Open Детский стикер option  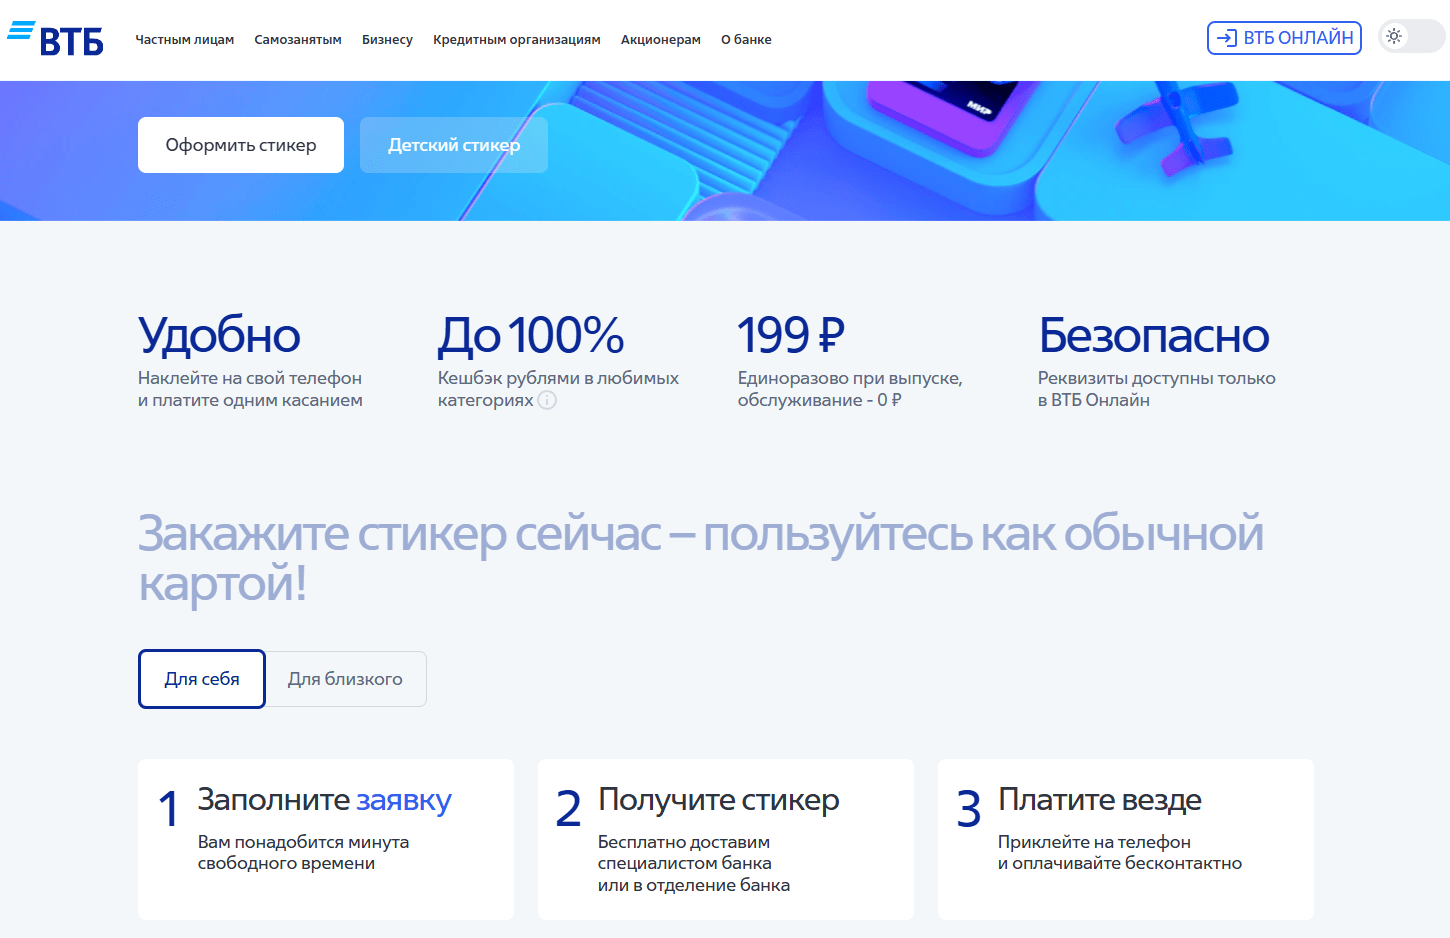point(454,145)
